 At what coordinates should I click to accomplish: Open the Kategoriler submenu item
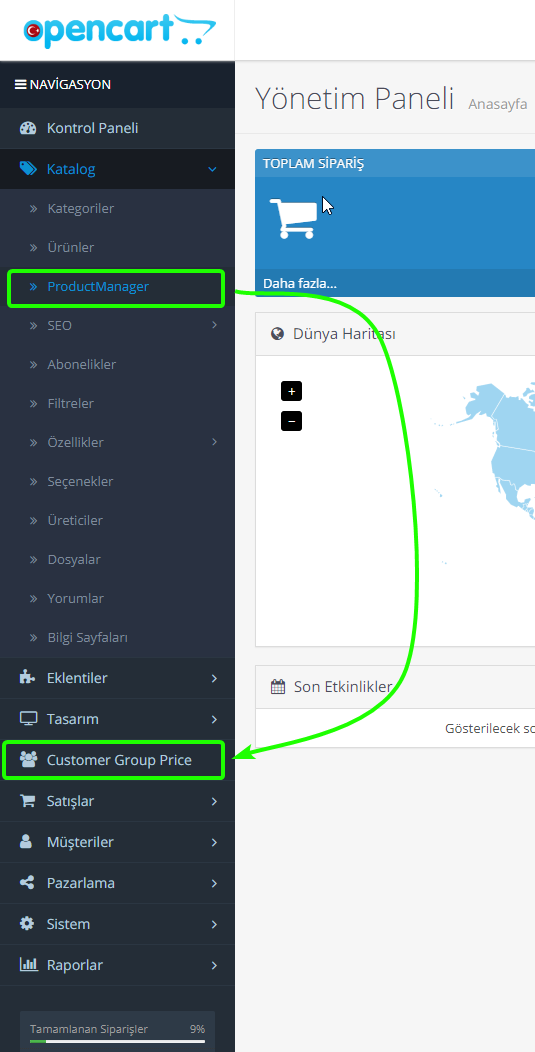coord(117,209)
